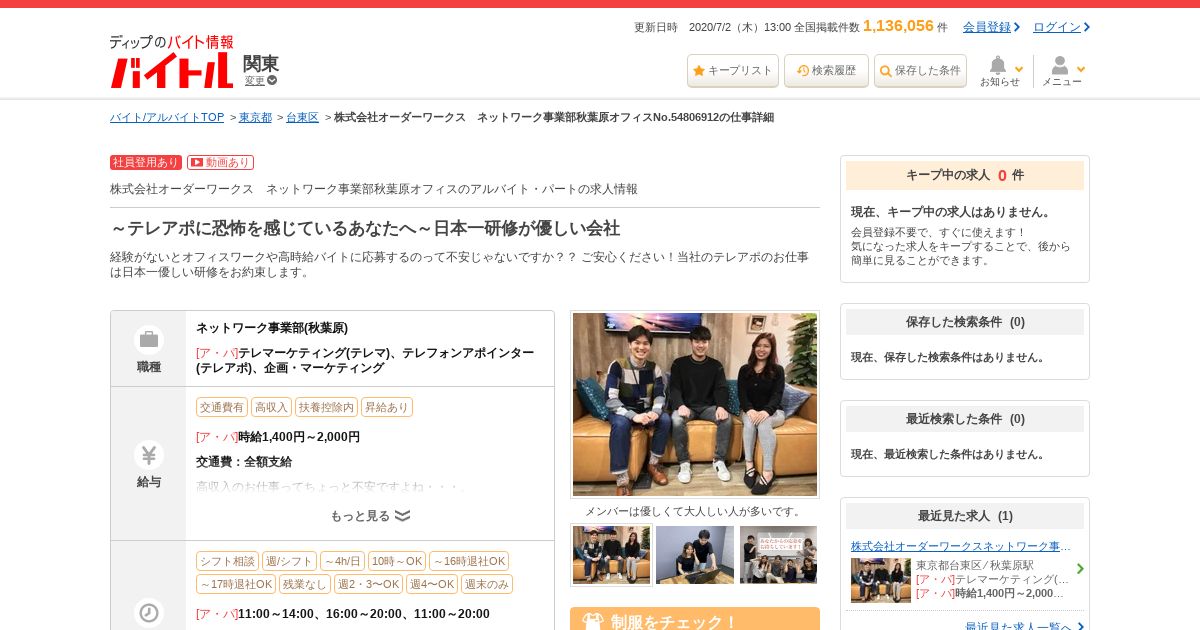The width and height of the screenshot is (1200, 630).
Task: Click the green arrow on recent job
Action: 1080,569
